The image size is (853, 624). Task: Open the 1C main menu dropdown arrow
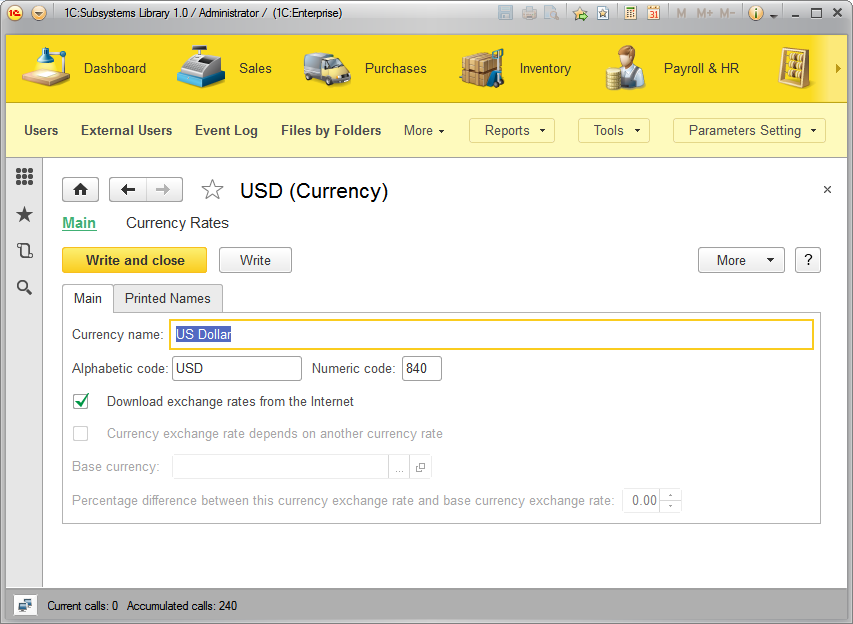click(x=39, y=13)
